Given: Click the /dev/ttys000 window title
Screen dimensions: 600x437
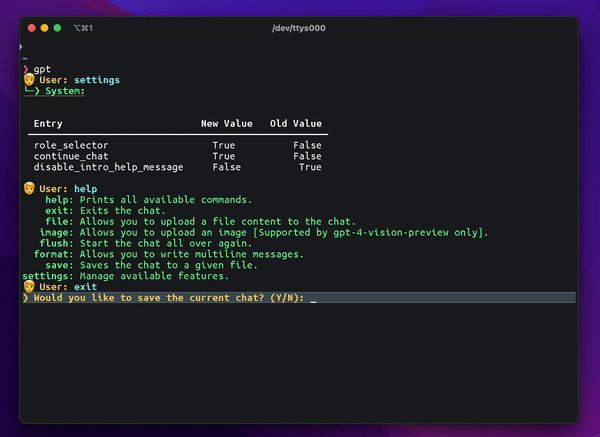Looking at the screenshot, I should [x=299, y=28].
